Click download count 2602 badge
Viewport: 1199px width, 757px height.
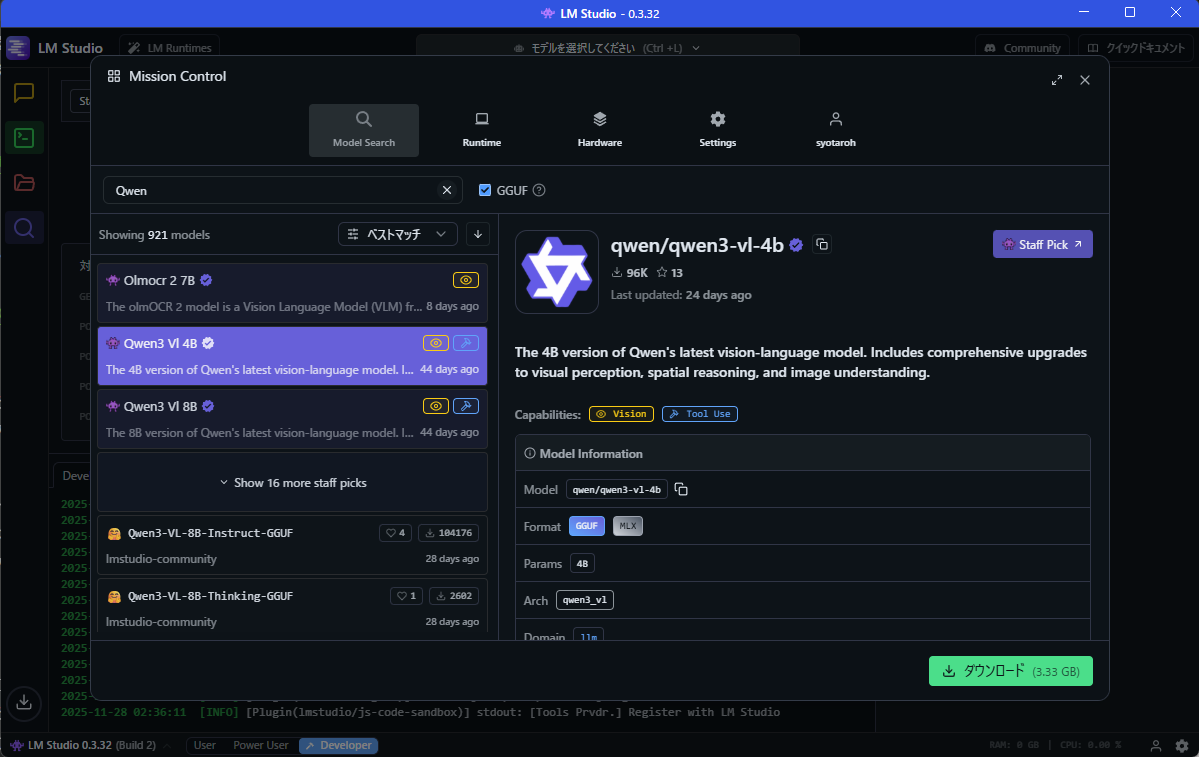coord(453,596)
